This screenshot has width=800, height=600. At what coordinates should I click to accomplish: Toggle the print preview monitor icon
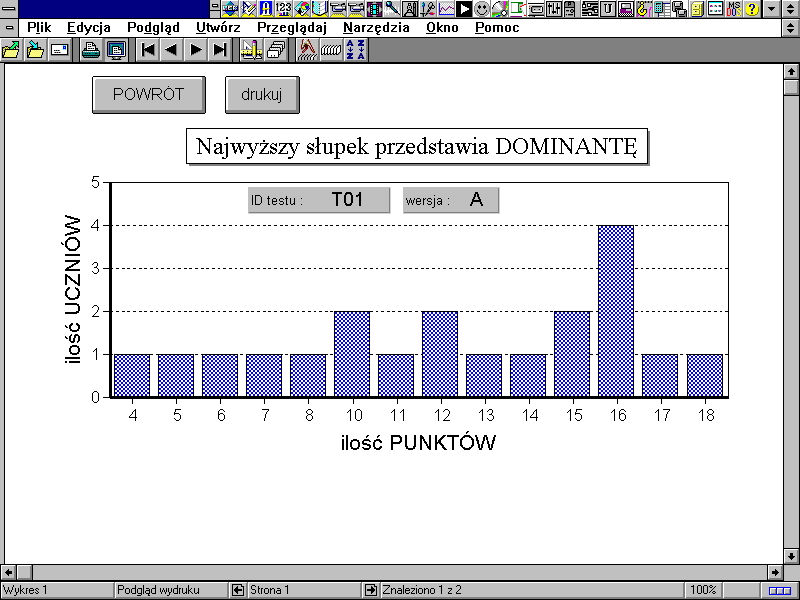(x=116, y=49)
